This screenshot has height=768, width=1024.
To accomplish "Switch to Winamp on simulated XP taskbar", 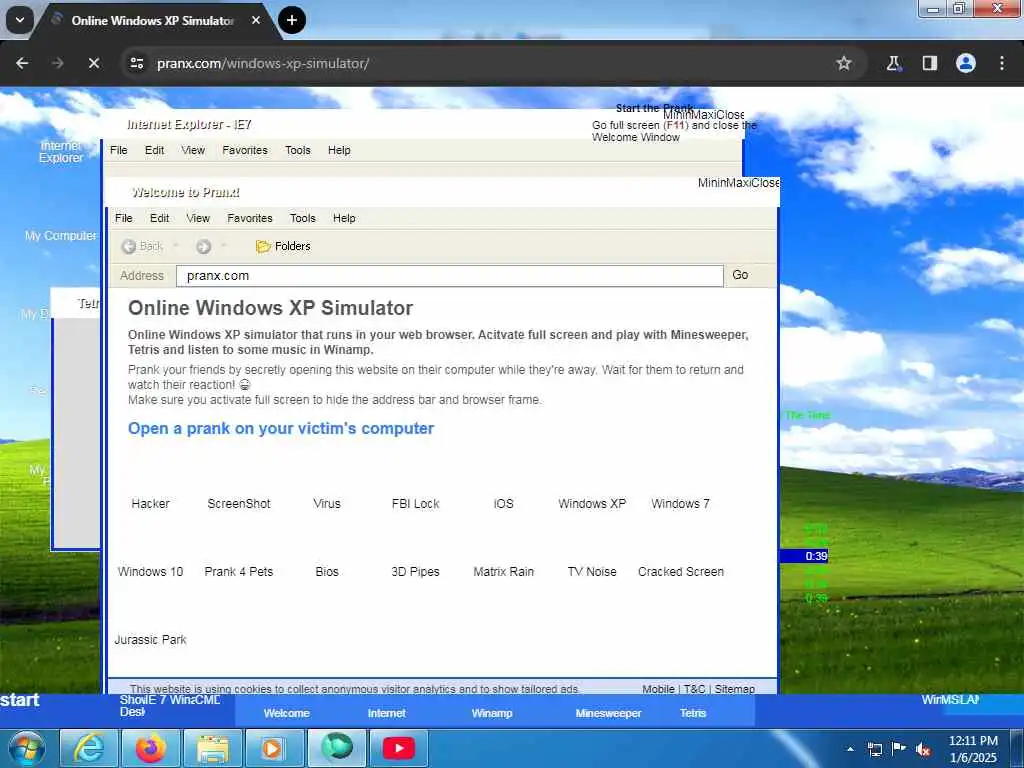I will click(x=492, y=713).
